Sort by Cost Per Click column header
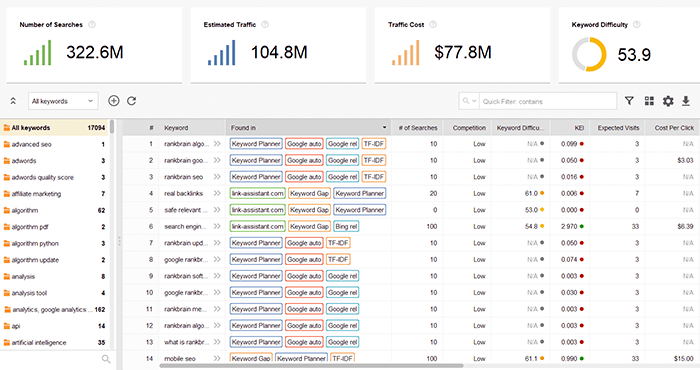The image size is (700, 370). coord(673,128)
